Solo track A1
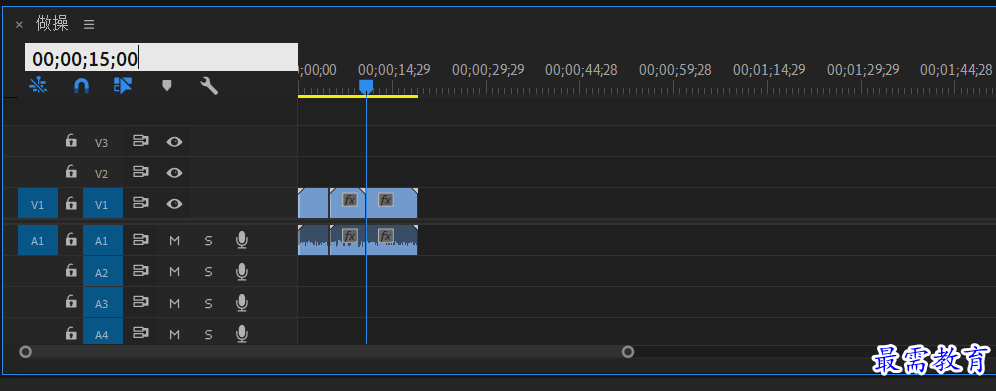 click(208, 240)
